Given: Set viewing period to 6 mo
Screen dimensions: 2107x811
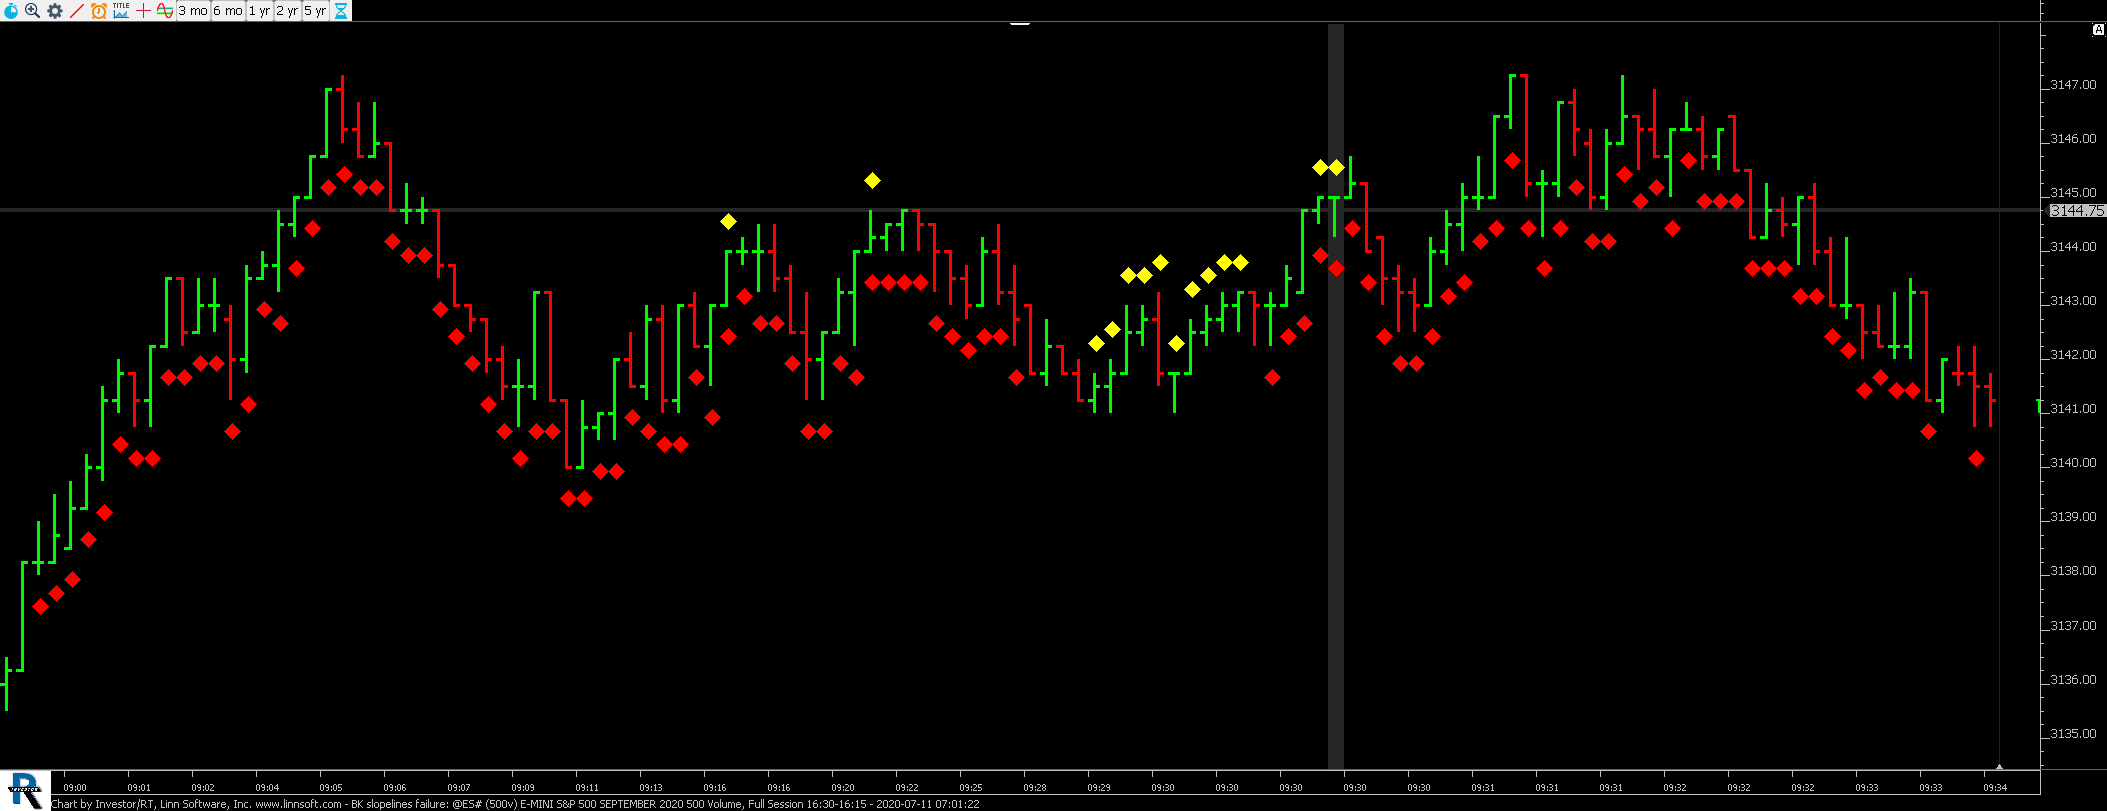Looking at the screenshot, I should coord(228,11).
